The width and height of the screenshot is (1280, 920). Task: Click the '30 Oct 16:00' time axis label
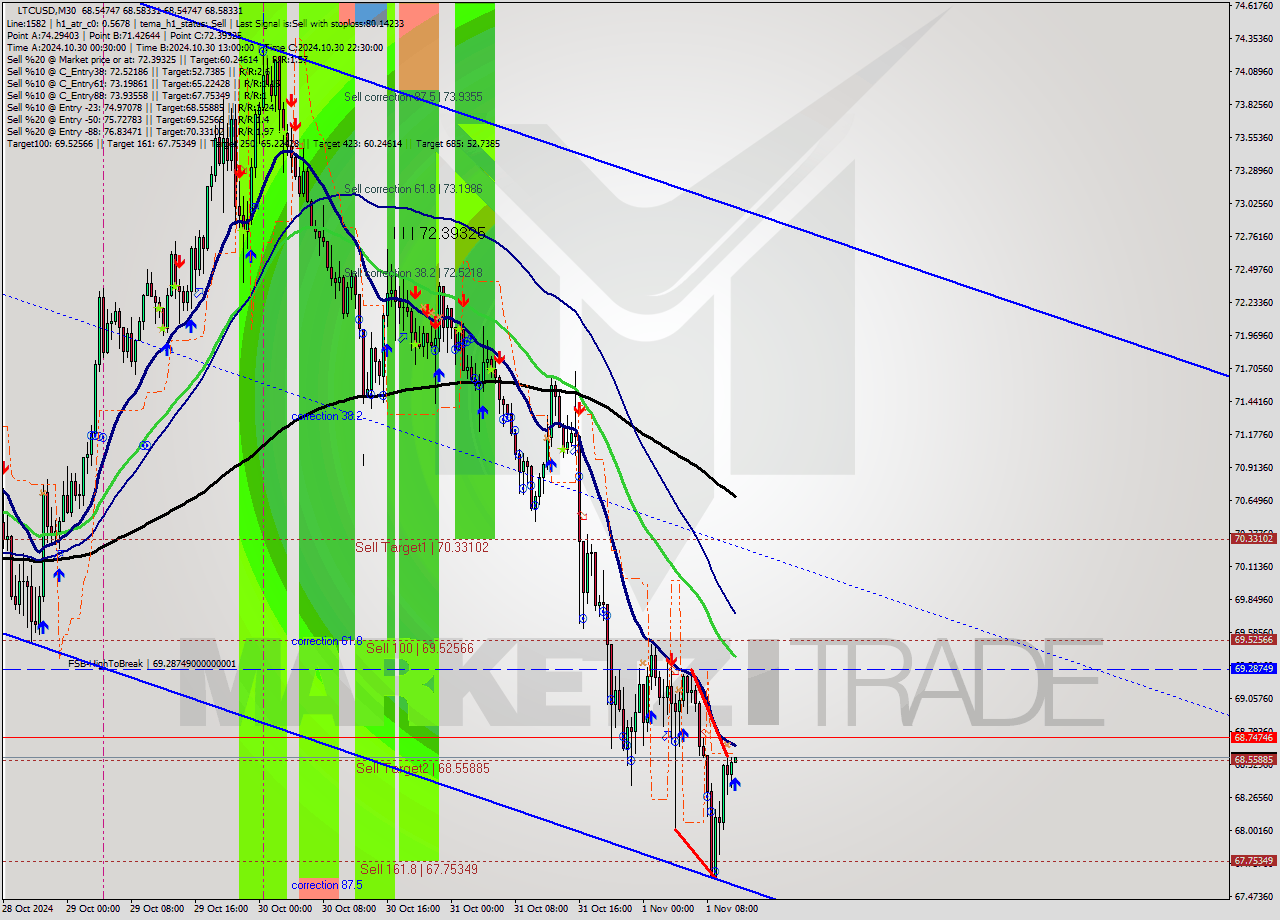(x=412, y=909)
